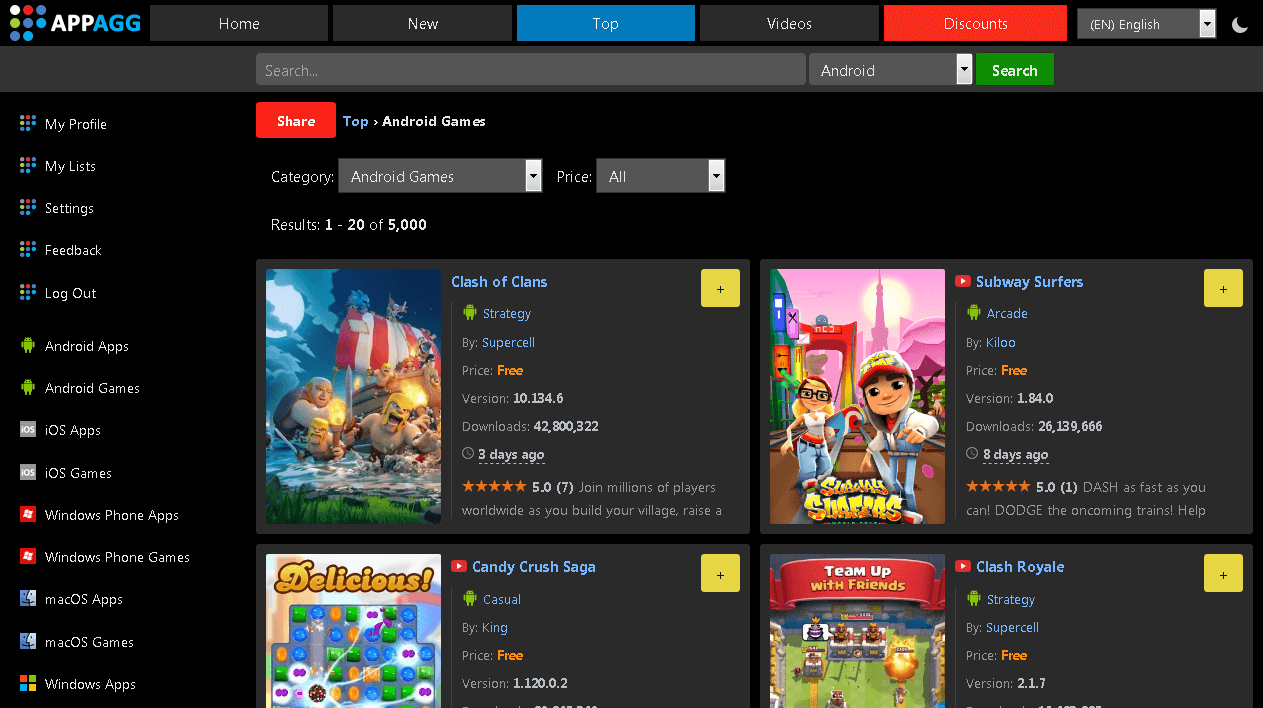Click the five-star rating for Clash of Clans
1263x708 pixels.
[493, 487]
